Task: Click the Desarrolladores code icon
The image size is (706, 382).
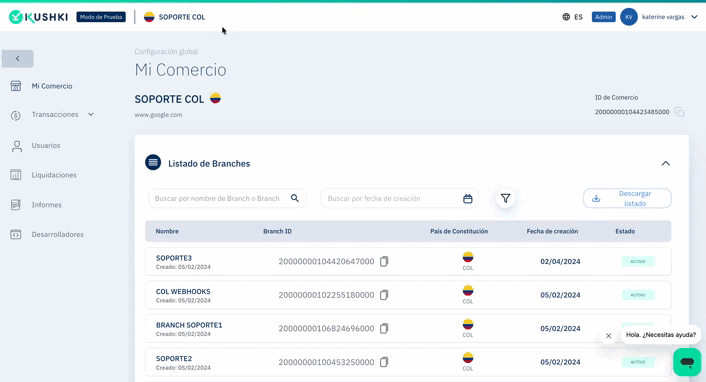Action: 16,234
